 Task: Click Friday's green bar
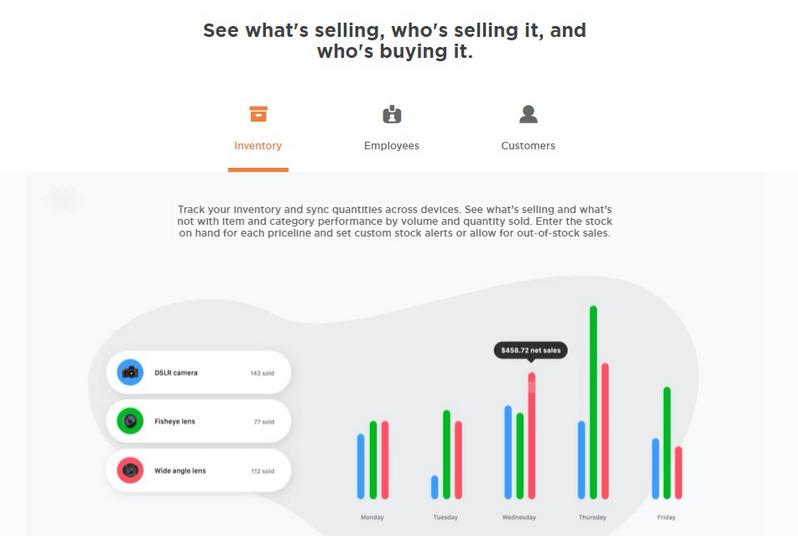pyautogui.click(x=667, y=443)
